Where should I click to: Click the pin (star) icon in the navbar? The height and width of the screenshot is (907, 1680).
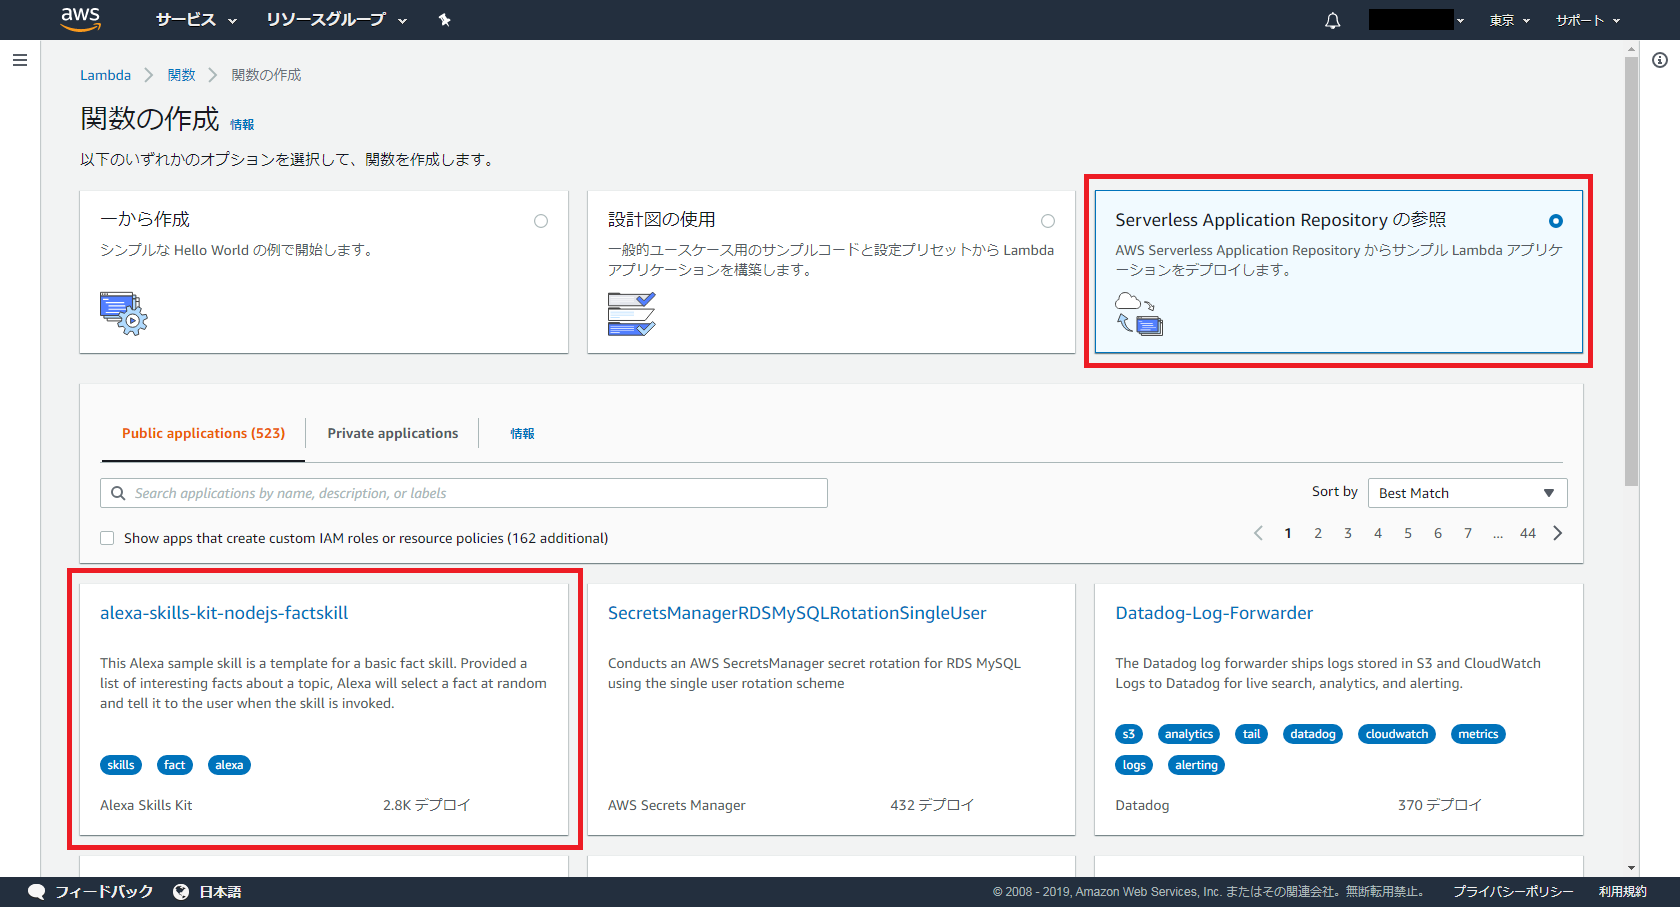444,19
